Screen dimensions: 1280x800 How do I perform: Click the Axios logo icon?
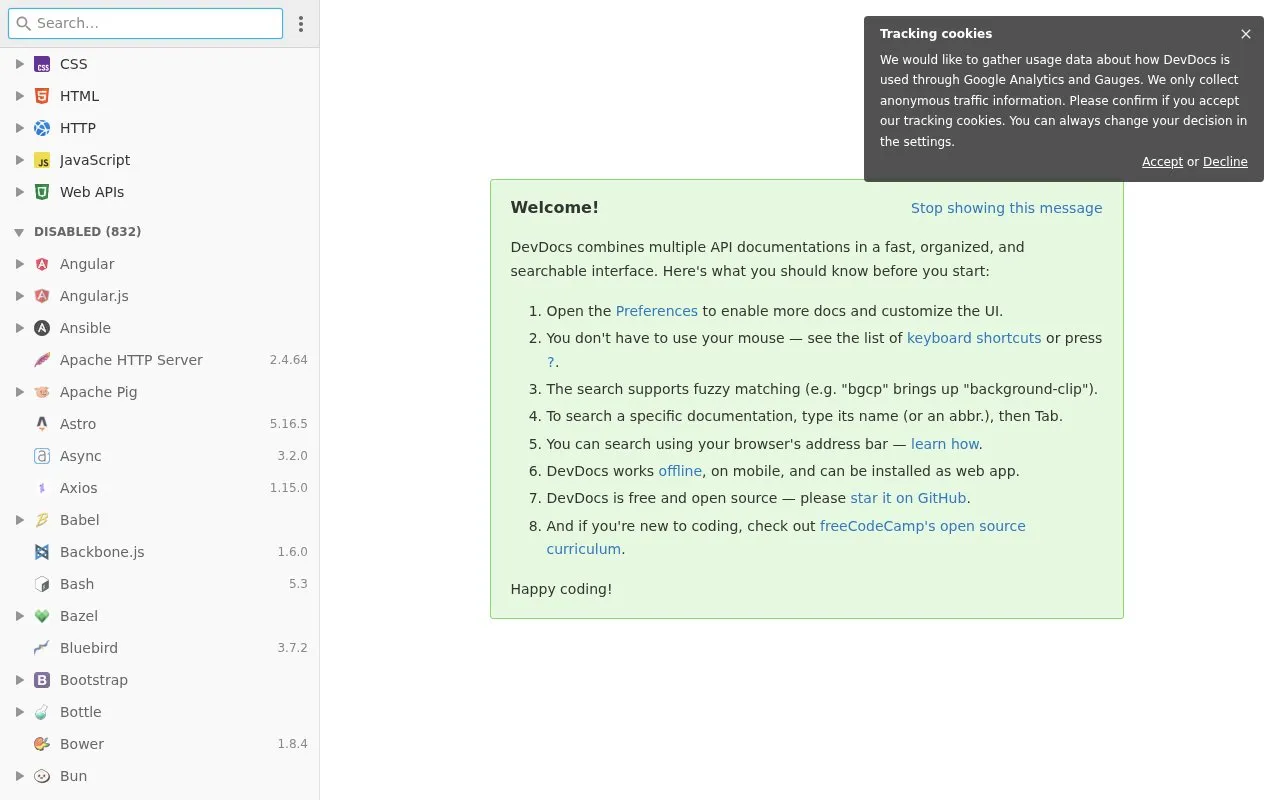42,488
